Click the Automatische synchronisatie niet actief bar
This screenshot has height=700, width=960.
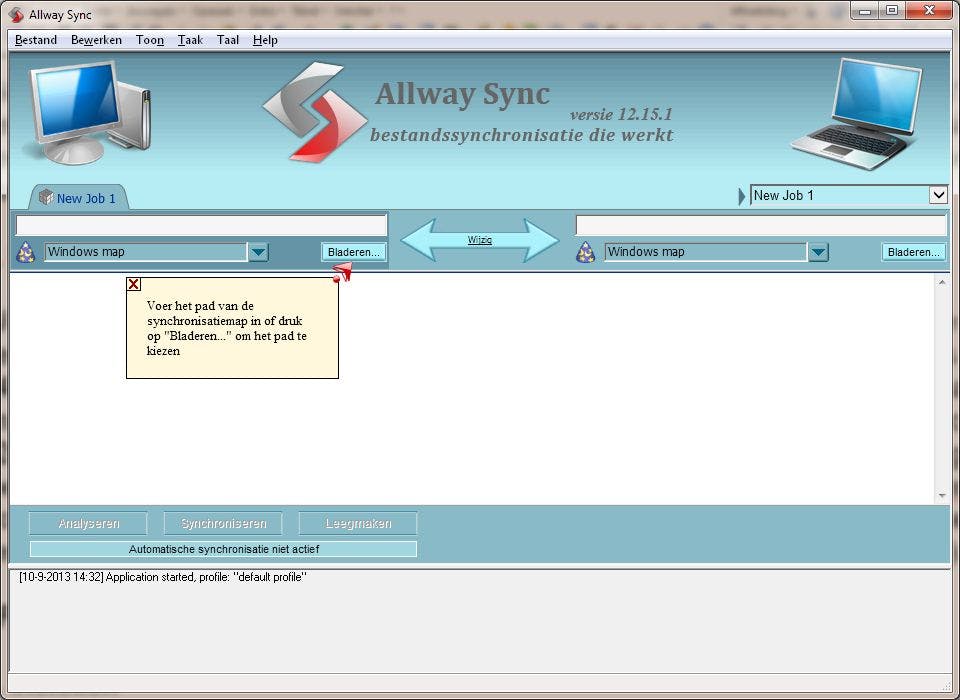[224, 548]
